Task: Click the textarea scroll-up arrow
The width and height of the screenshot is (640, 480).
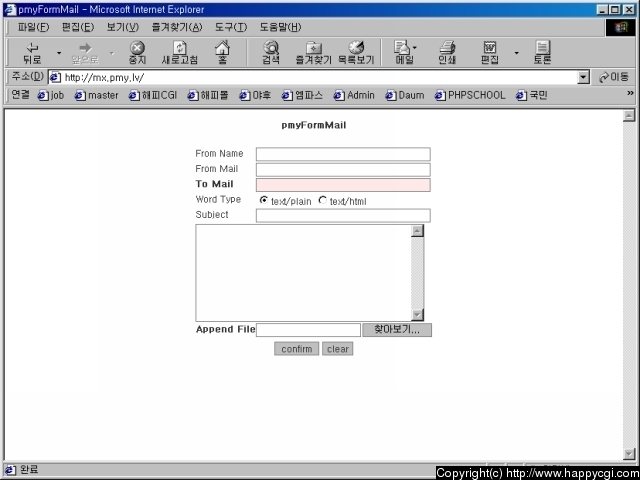Action: 417,231
